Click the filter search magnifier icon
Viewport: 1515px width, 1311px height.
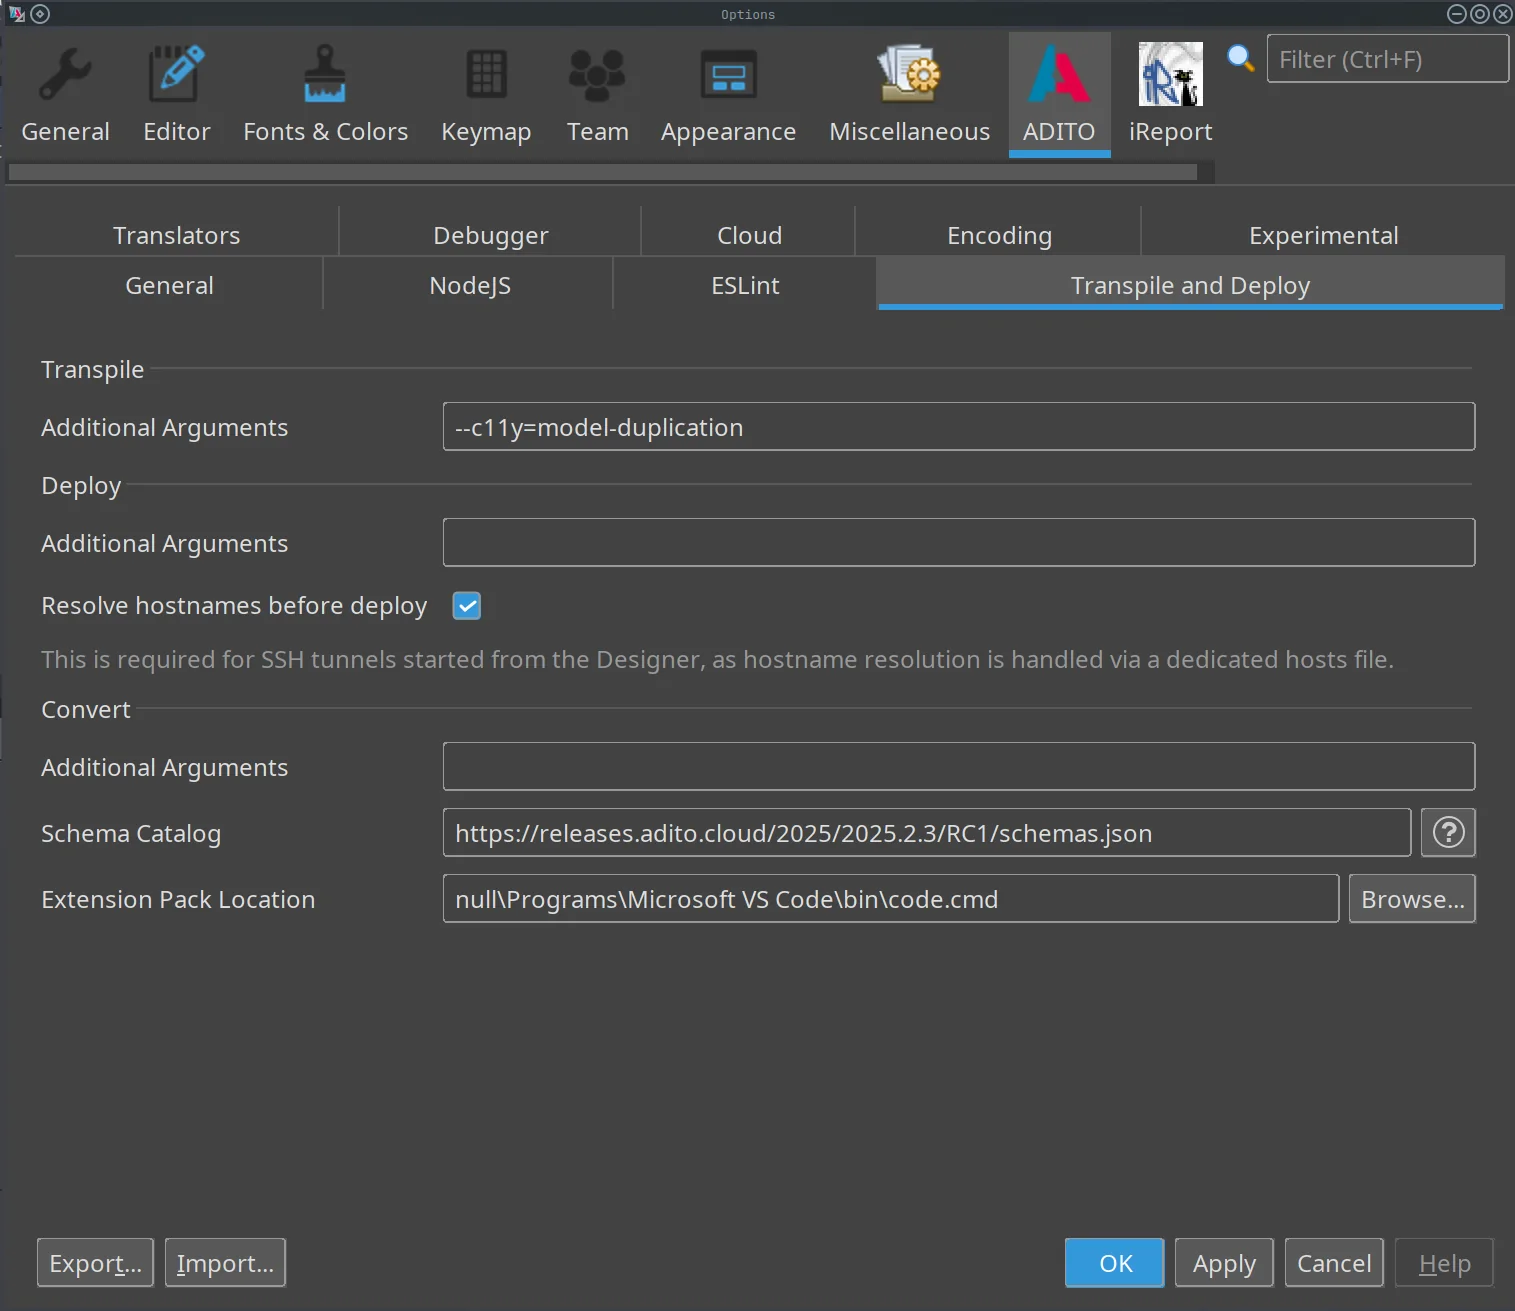[x=1240, y=58]
